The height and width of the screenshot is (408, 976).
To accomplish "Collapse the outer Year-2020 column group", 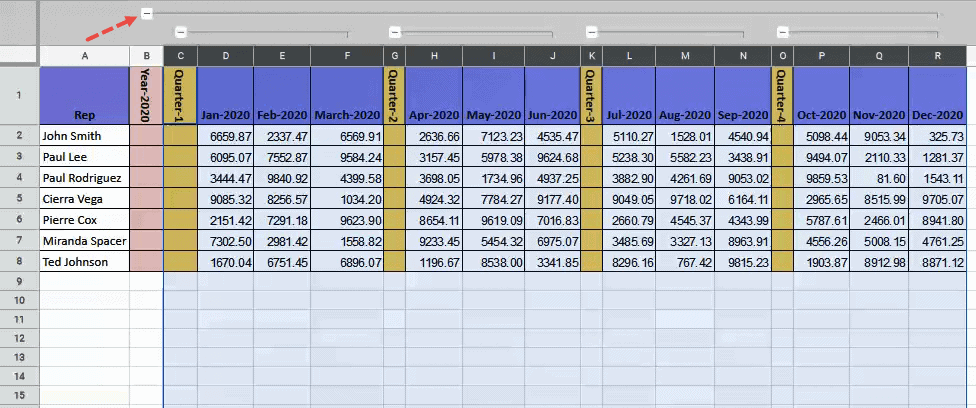I will 147,14.
